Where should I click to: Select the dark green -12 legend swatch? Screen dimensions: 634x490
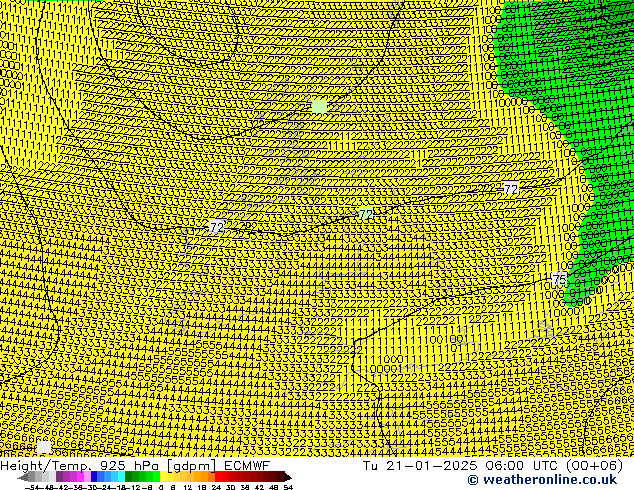pyautogui.click(x=129, y=476)
